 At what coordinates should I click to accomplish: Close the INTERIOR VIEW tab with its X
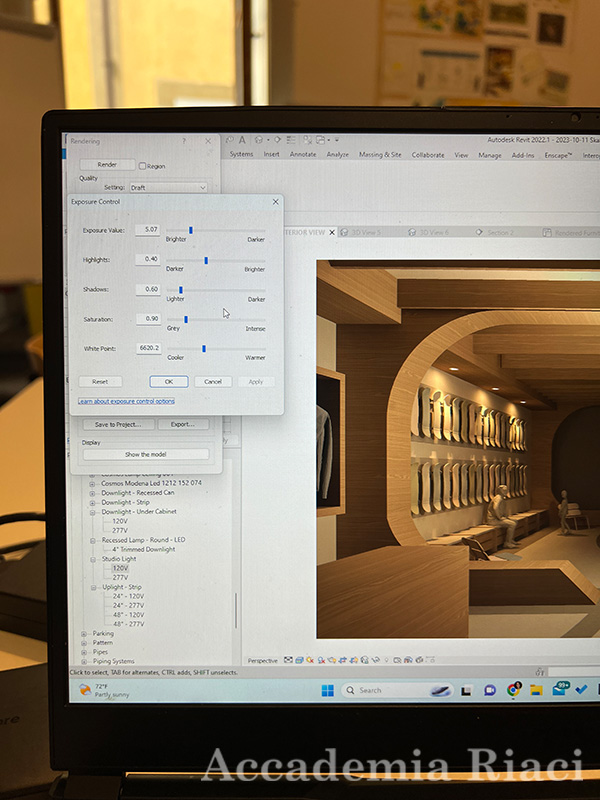[332, 233]
